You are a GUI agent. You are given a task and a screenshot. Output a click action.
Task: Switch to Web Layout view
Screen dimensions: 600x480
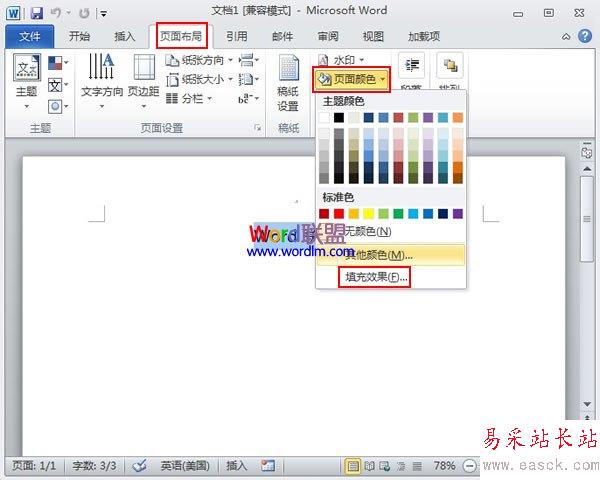pyautogui.click(x=385, y=466)
